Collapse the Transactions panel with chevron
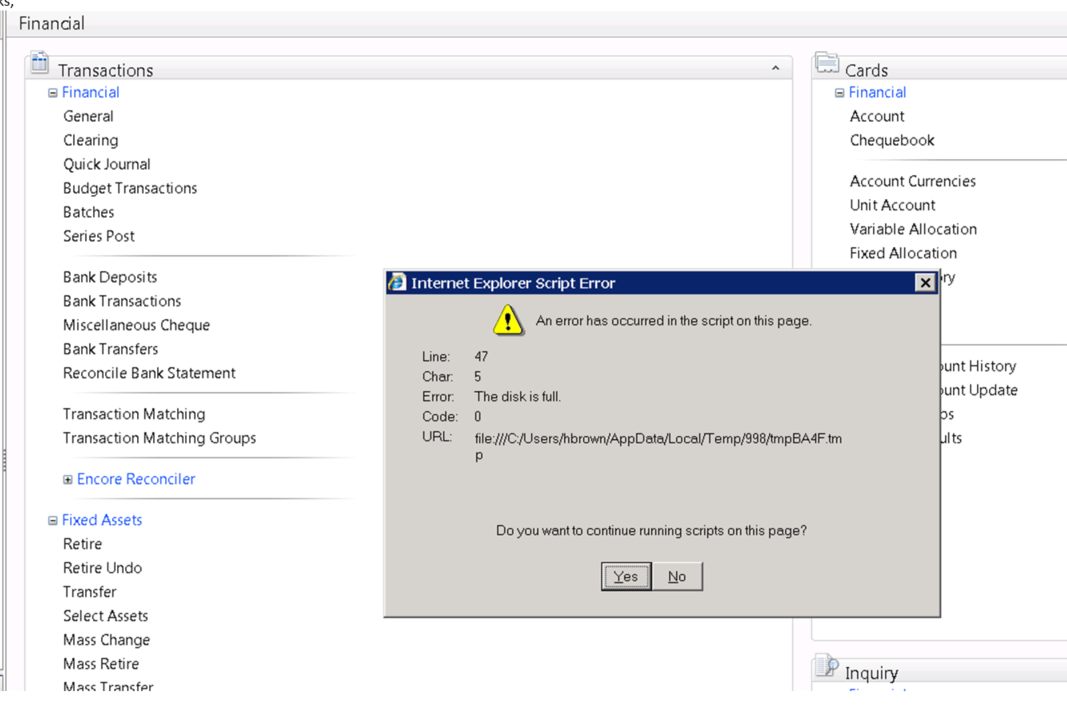 point(775,69)
